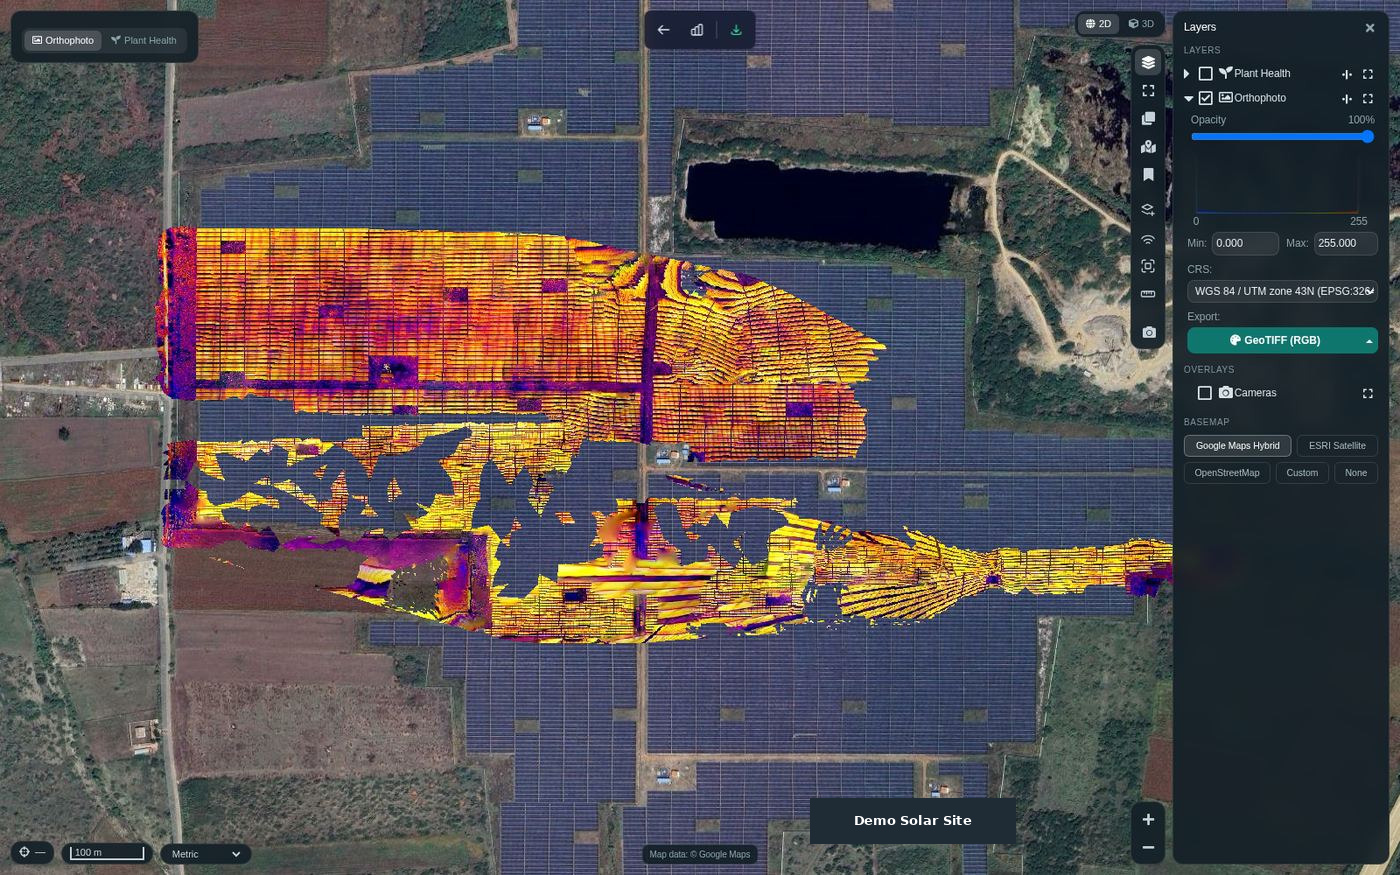Zoom in on the map with plus button
Image resolution: width=1400 pixels, height=875 pixels.
(1148, 819)
